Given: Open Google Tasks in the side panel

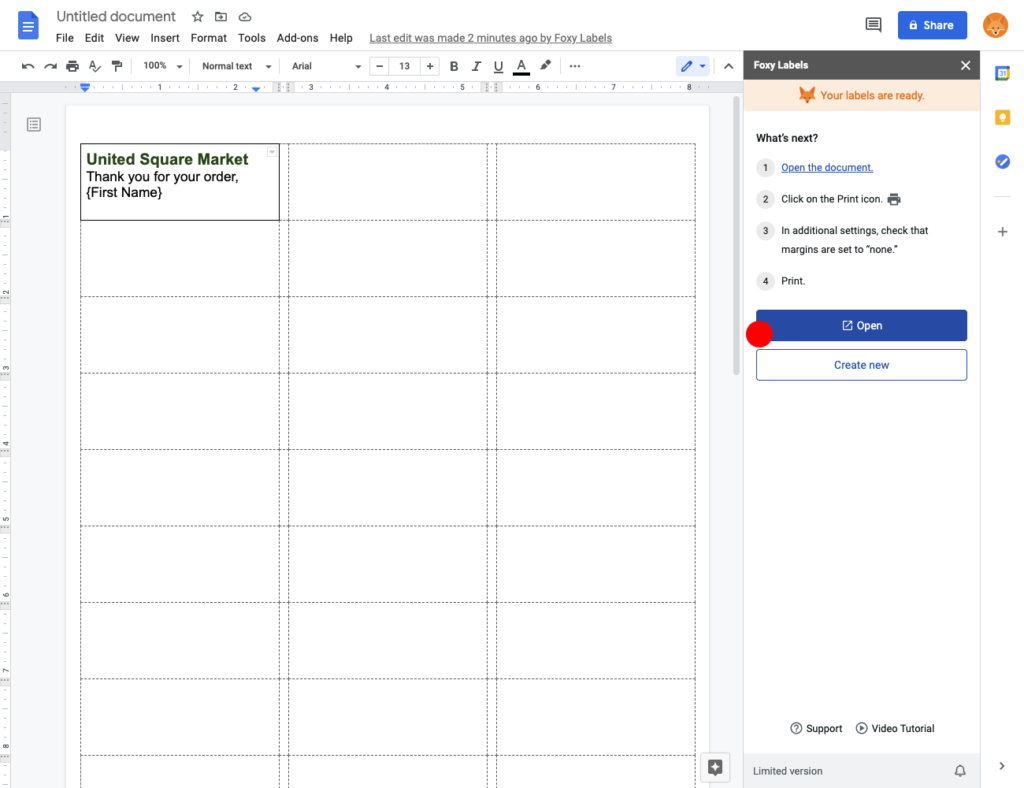Looking at the screenshot, I should 1002,161.
